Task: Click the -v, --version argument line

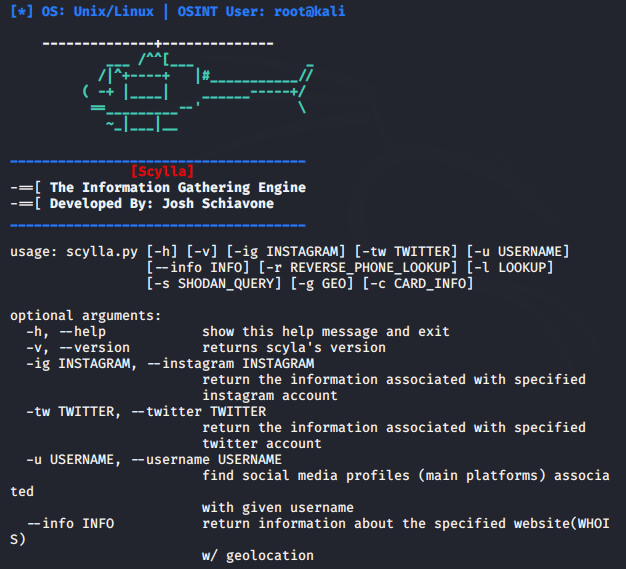Action: (206, 348)
